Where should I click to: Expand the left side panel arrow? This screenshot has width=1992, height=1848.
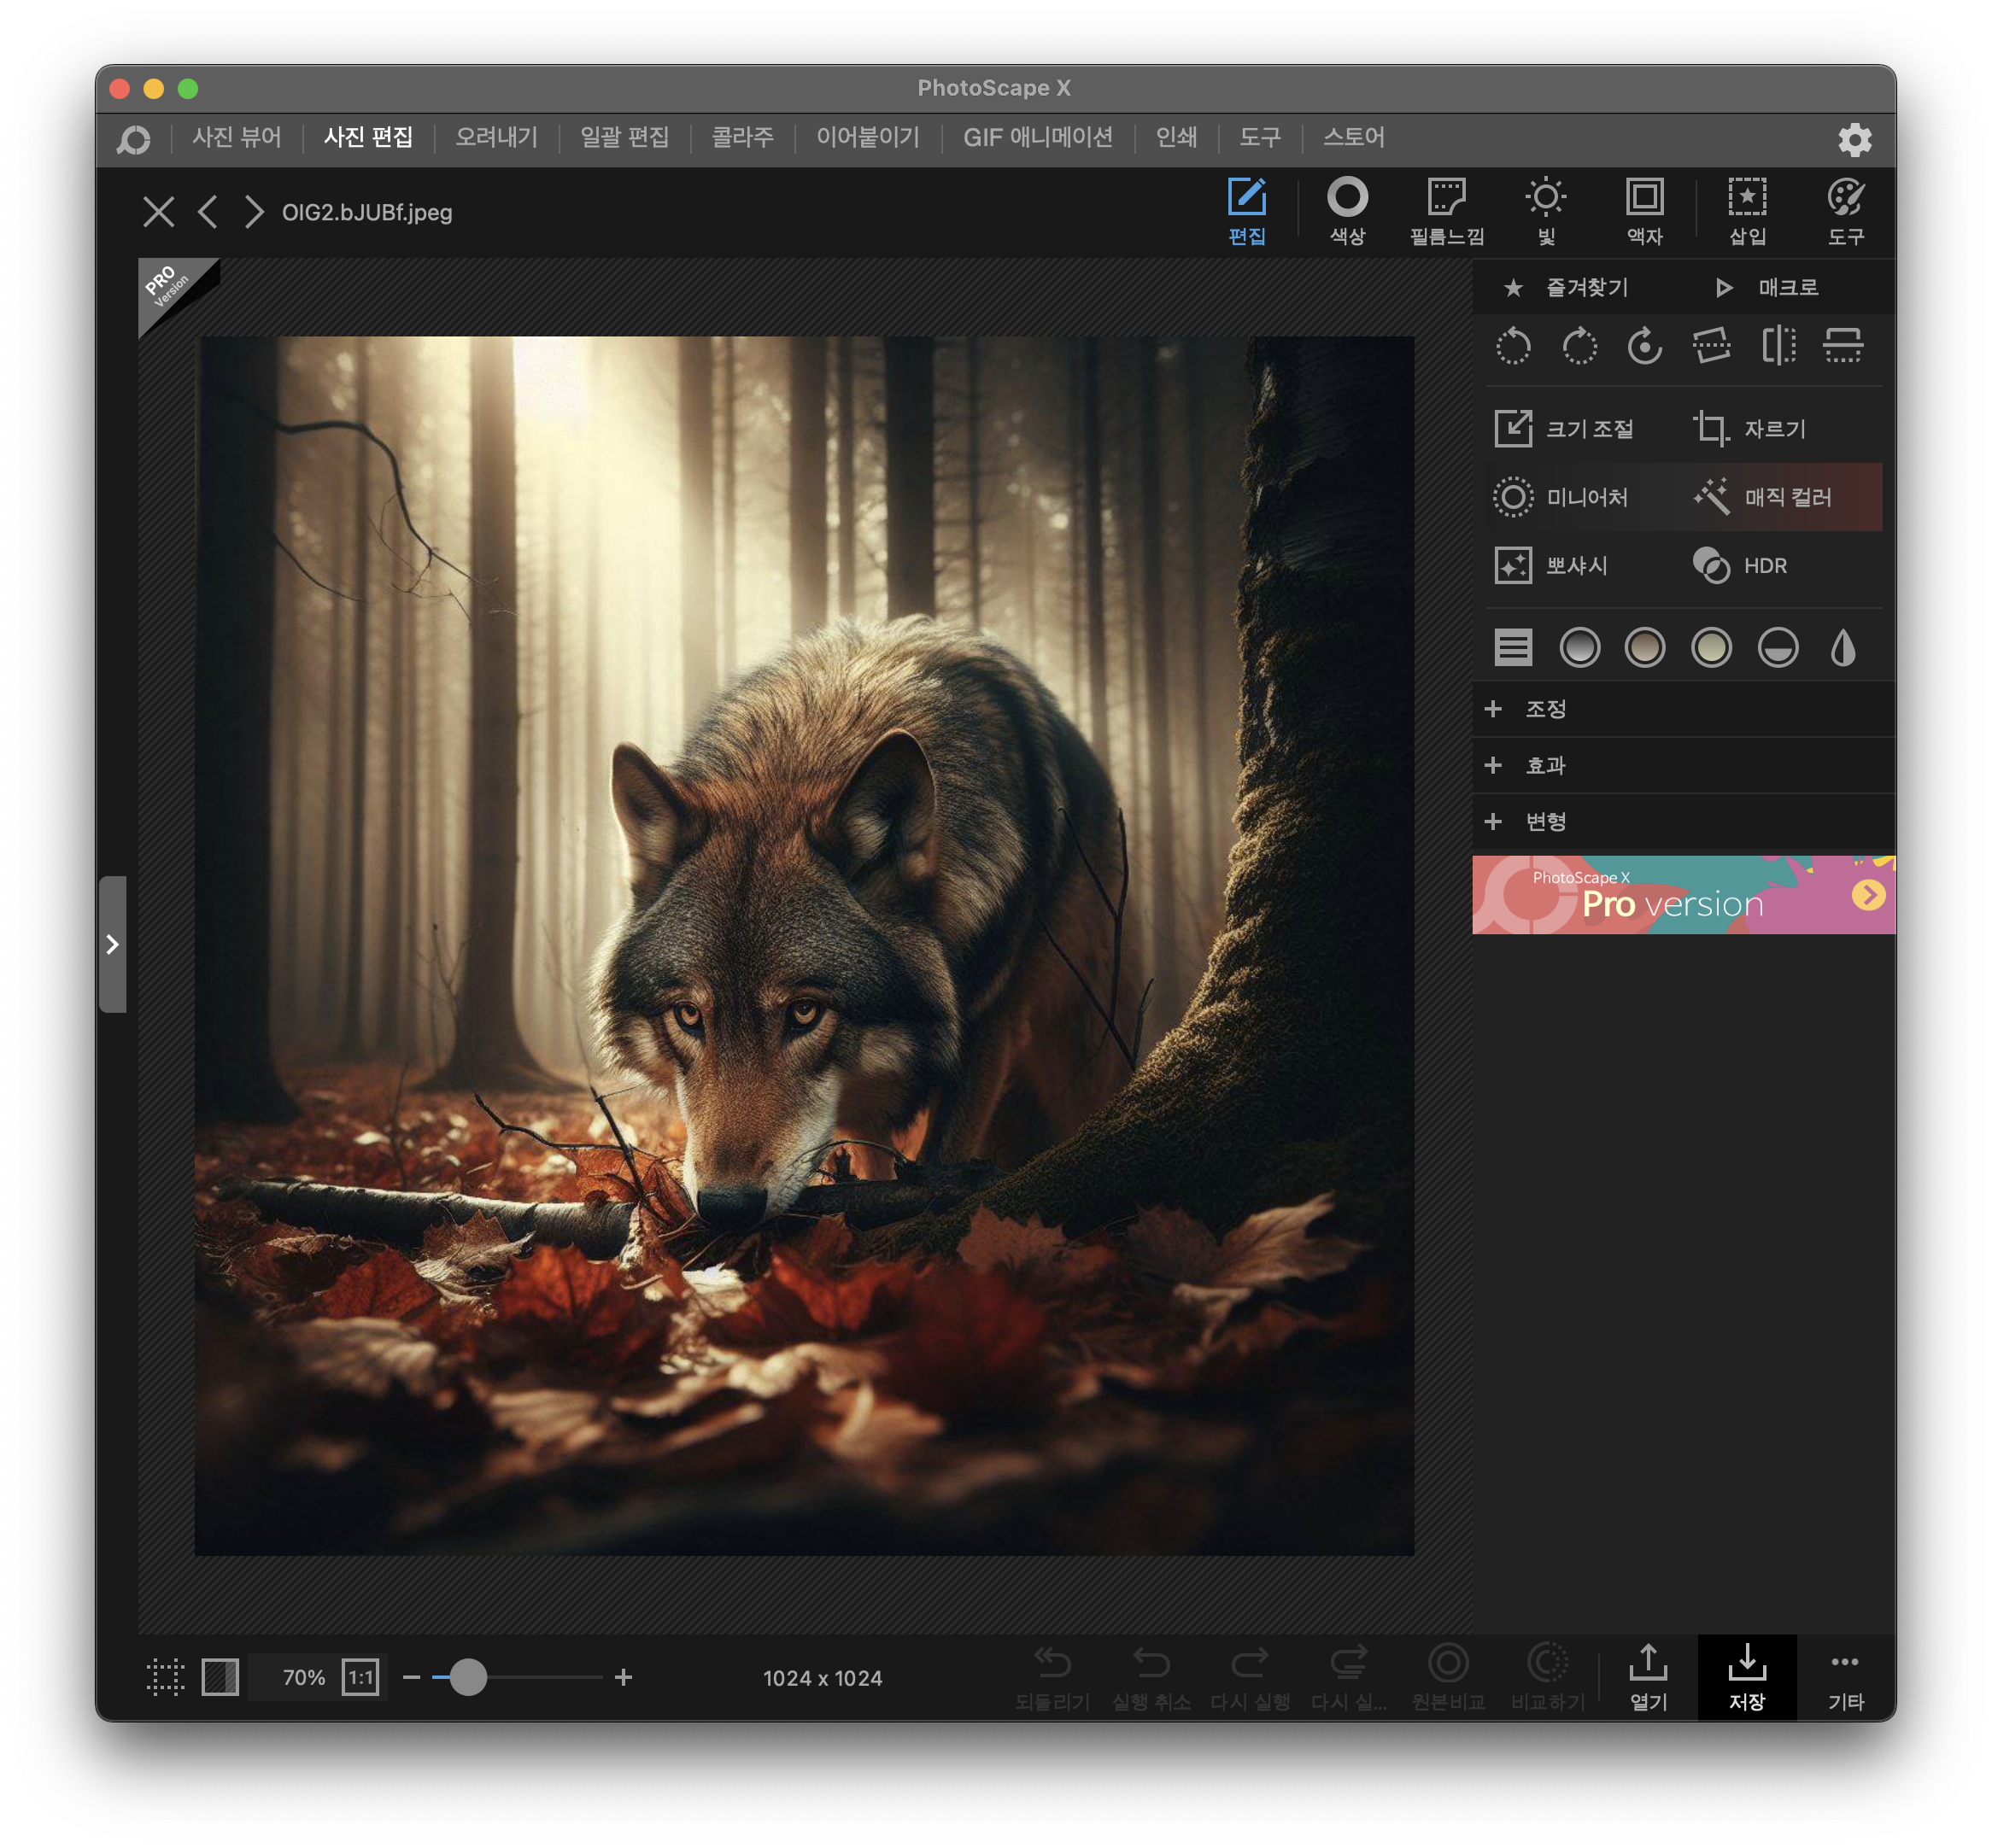pos(112,944)
